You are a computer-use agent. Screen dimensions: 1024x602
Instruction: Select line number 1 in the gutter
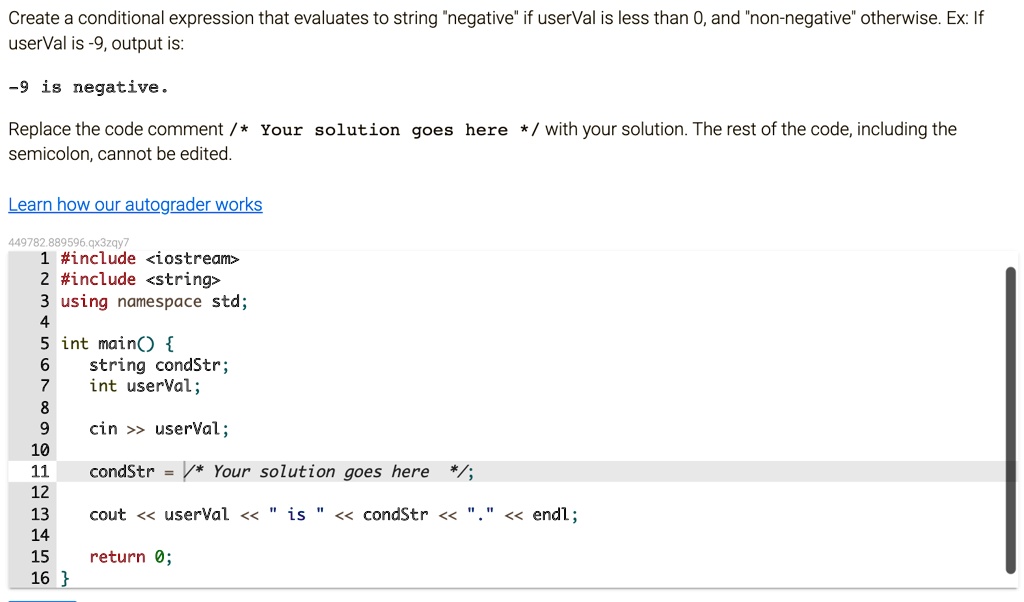coord(44,259)
